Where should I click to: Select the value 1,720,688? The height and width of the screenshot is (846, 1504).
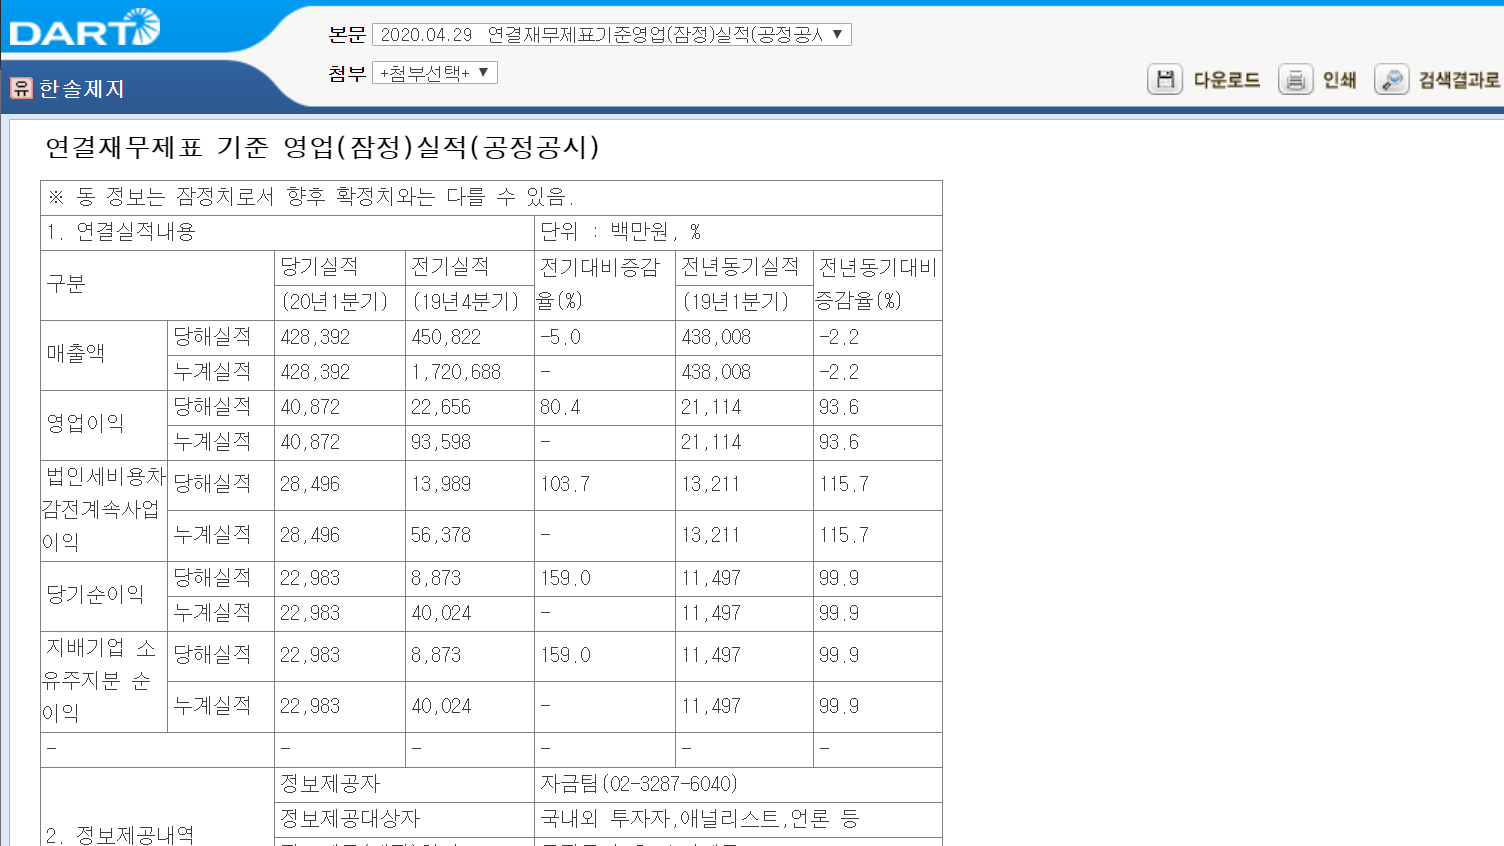(x=456, y=372)
